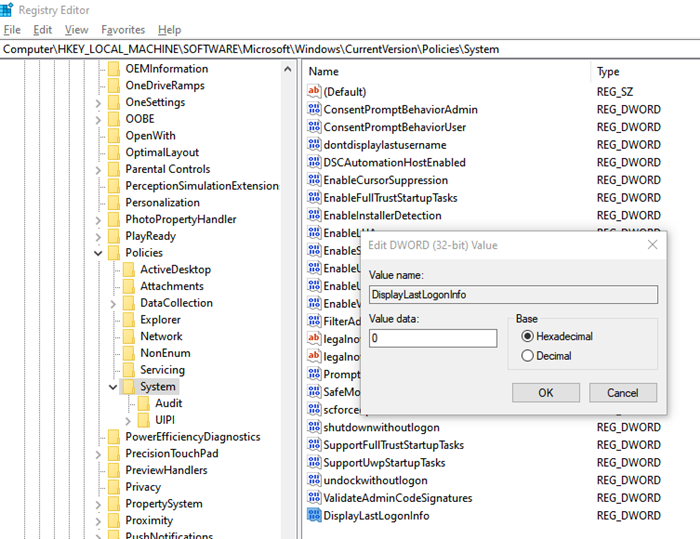This screenshot has height=539, width=700.
Task: Expand the PhotoPropertyHandler key
Action: pyautogui.click(x=98, y=220)
